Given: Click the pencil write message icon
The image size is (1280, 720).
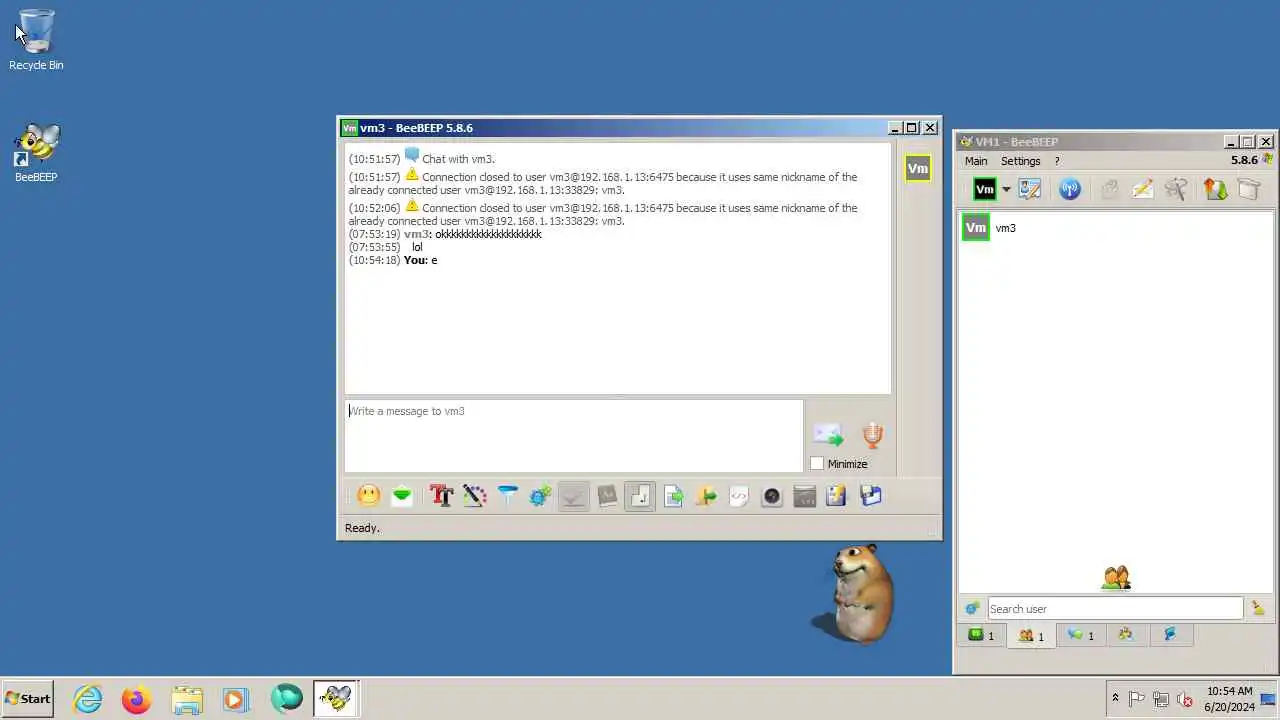Looking at the screenshot, I should [x=1143, y=189].
